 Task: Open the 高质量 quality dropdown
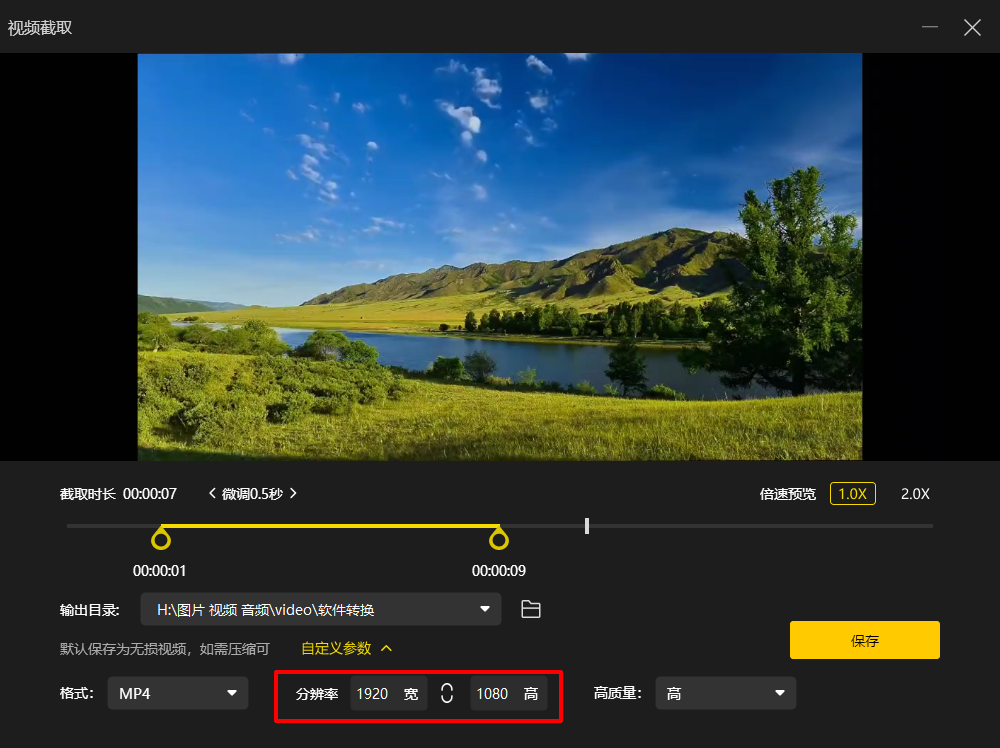point(725,693)
